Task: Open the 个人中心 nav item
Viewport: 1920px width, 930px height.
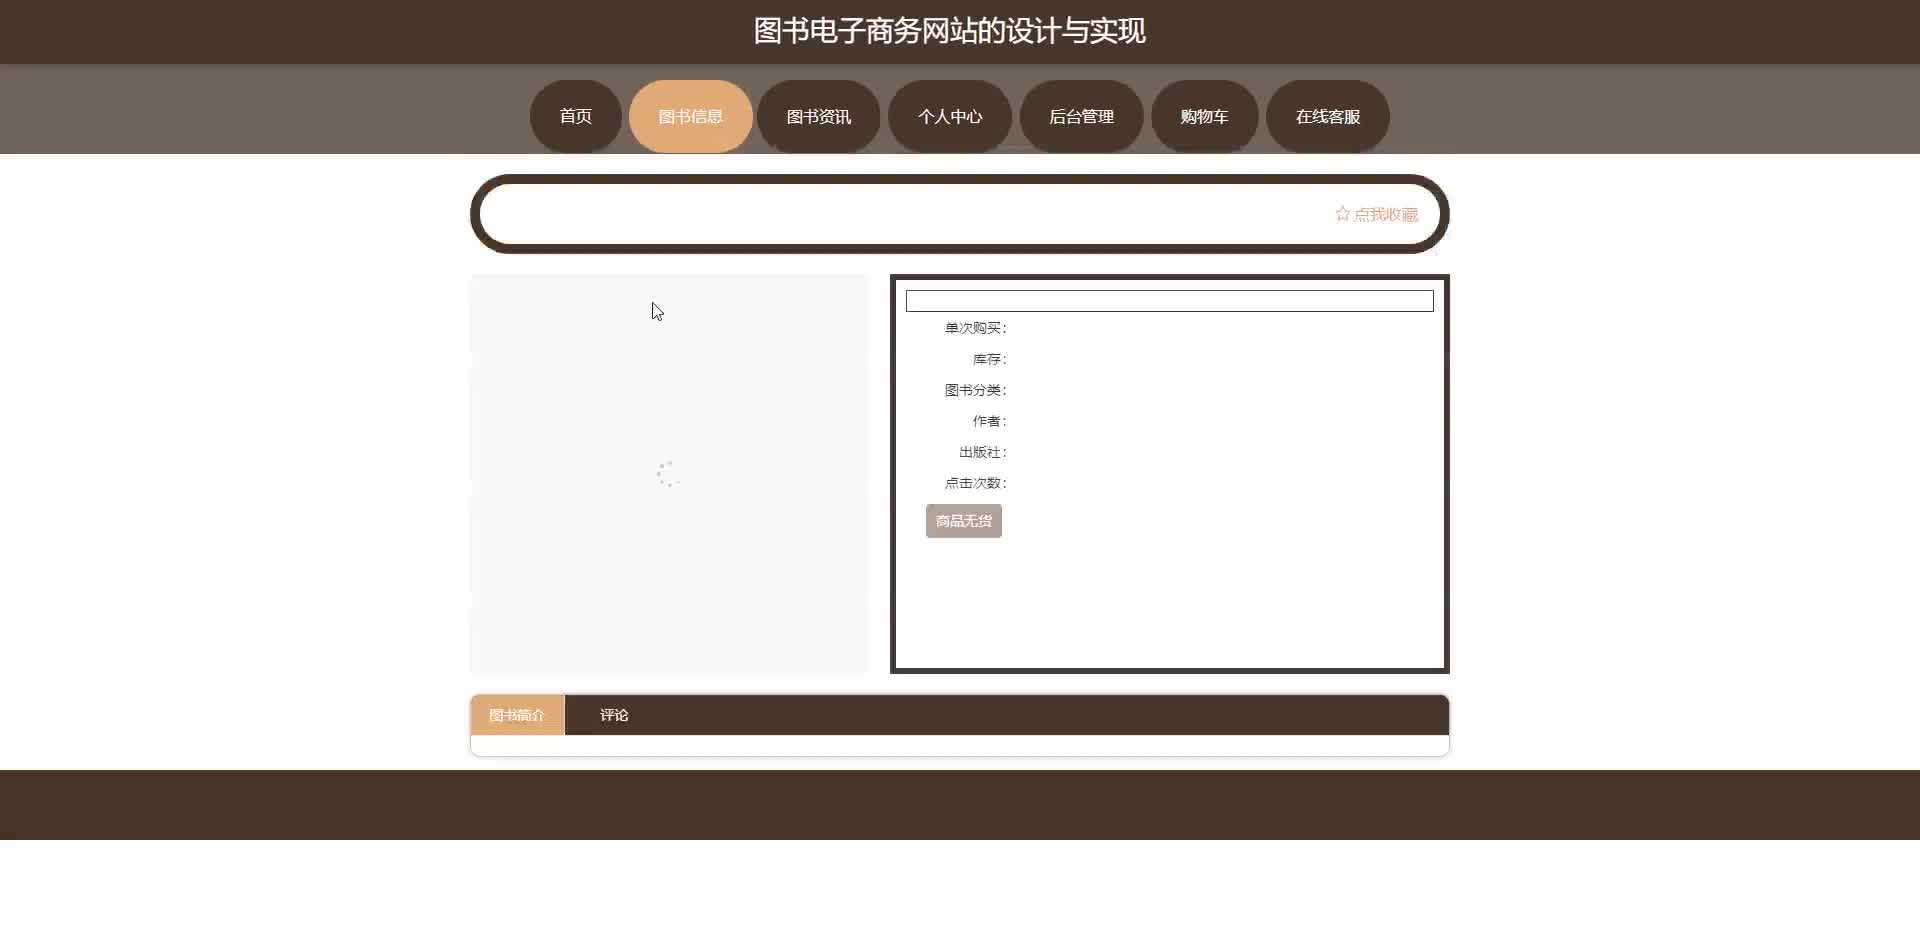Action: (949, 116)
